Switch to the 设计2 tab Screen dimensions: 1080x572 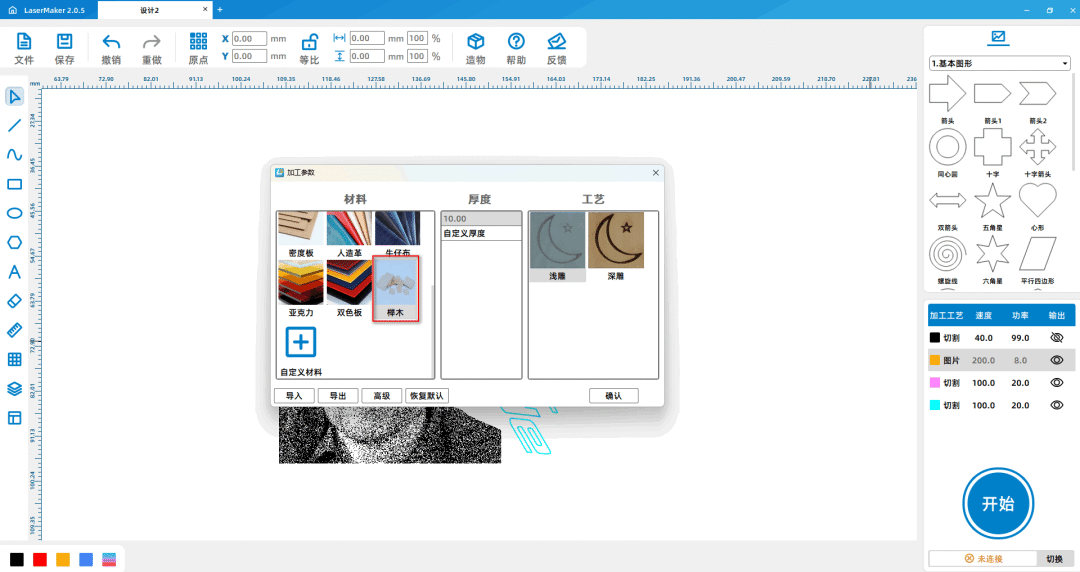coord(150,9)
